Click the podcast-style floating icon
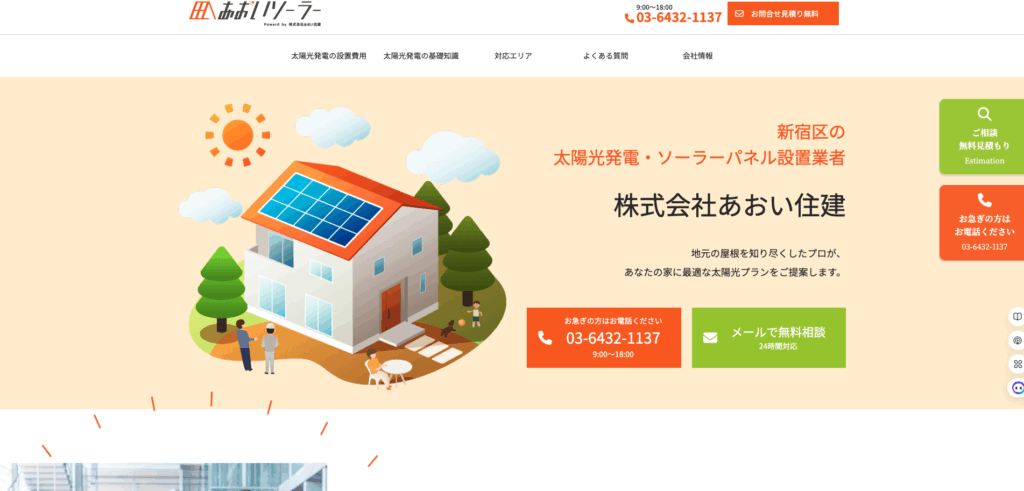Screen dimensions: 1024x491 click(1017, 340)
